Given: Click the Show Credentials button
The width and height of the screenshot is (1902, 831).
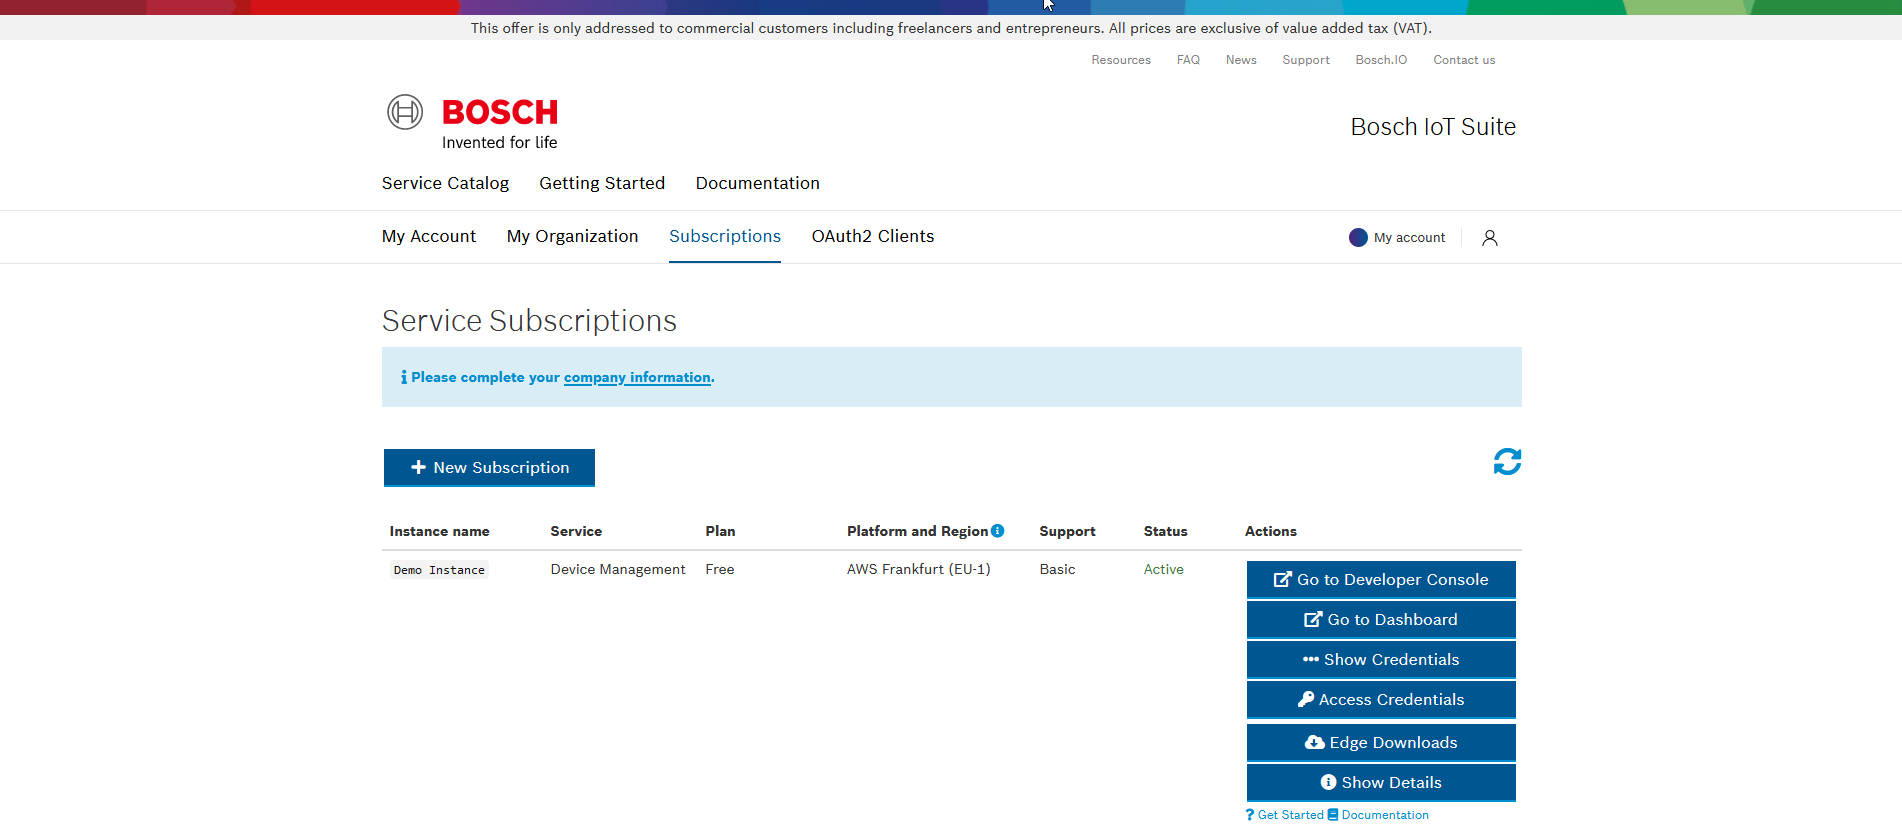Looking at the screenshot, I should coord(1381,660).
